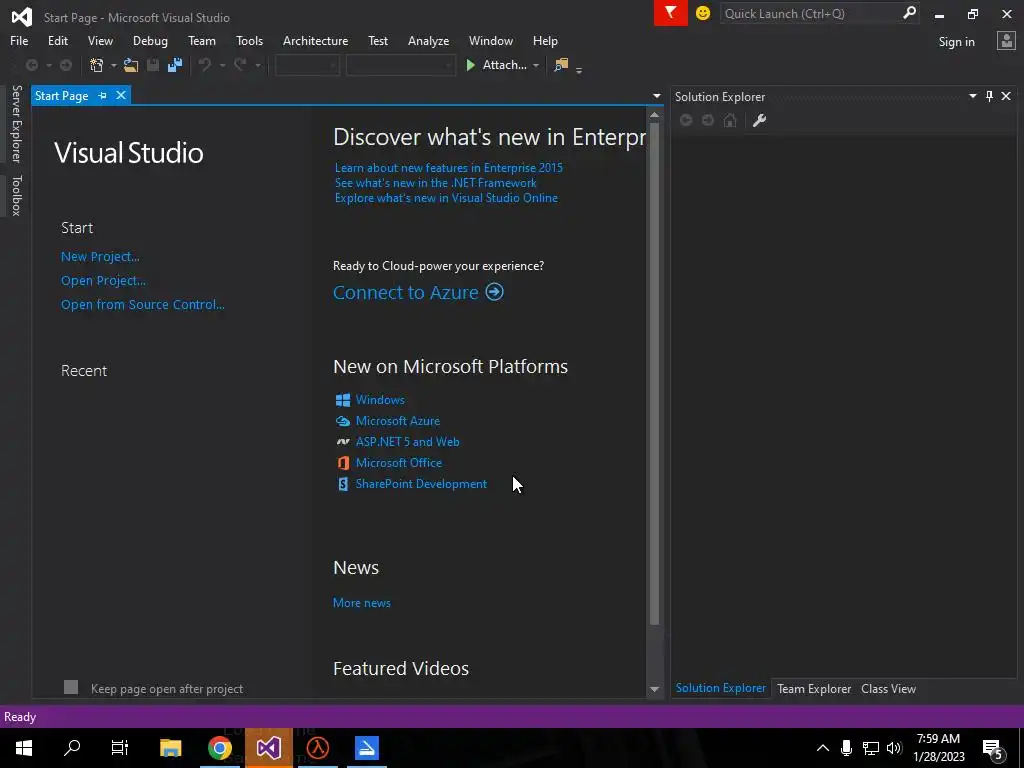Click Learn about new features in Enterprise 2015
The image size is (1024, 768).
[449, 168]
